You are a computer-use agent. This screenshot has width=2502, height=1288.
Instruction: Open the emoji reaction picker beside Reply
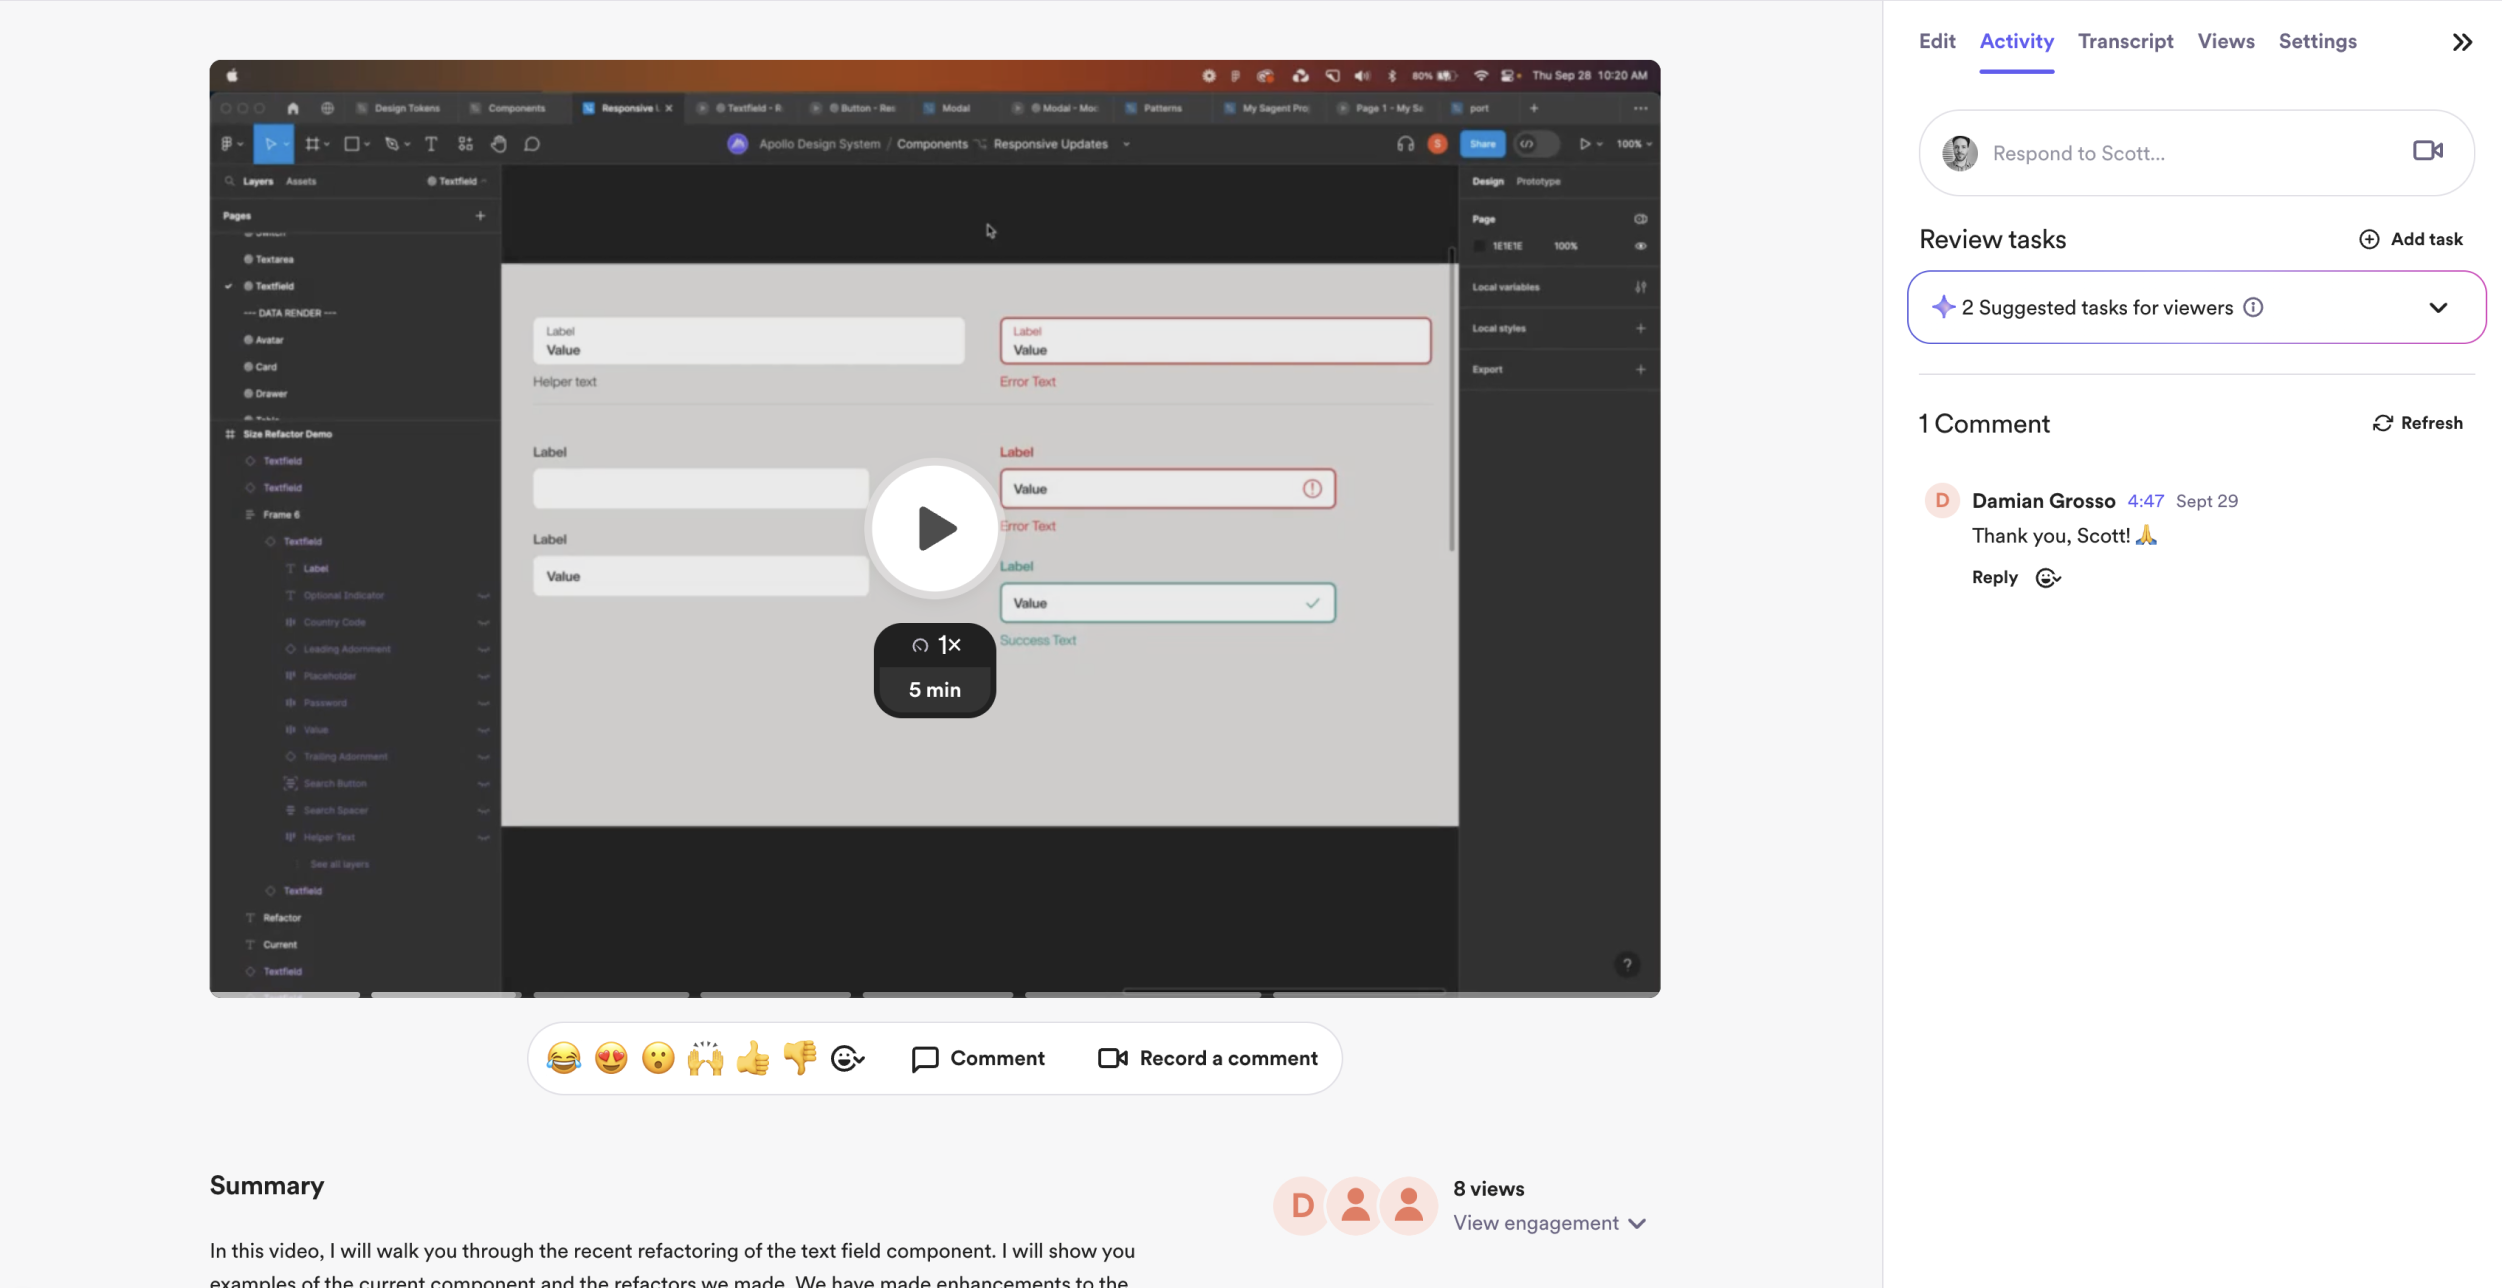pos(2047,577)
